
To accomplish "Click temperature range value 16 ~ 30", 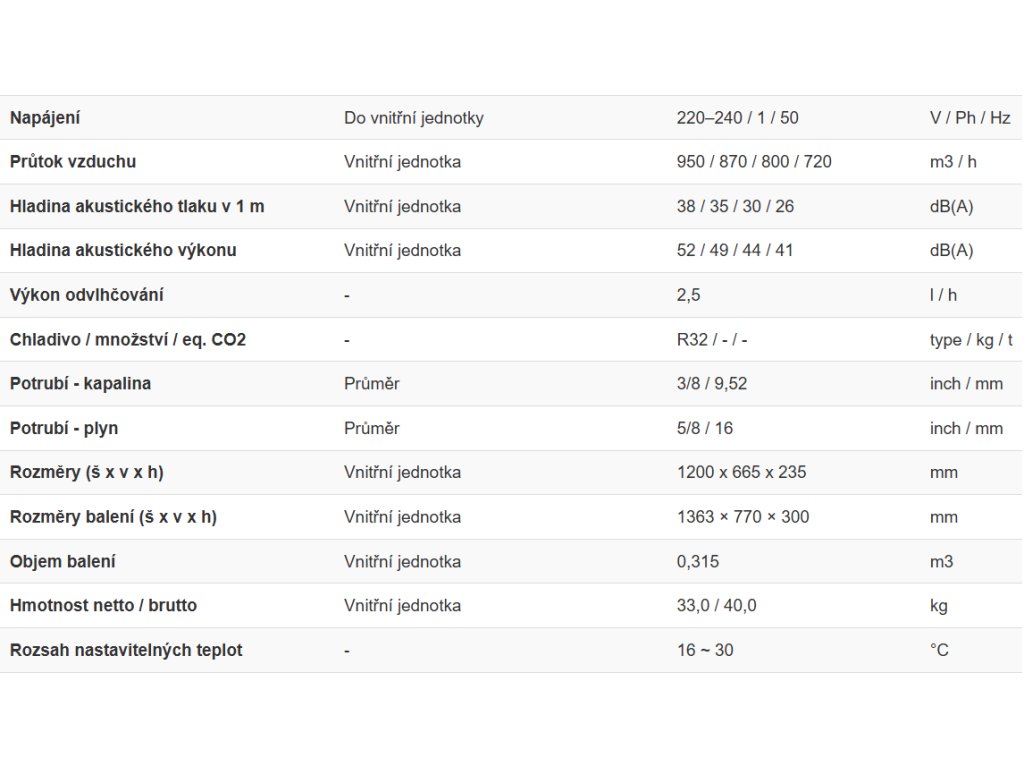I will 705,650.
